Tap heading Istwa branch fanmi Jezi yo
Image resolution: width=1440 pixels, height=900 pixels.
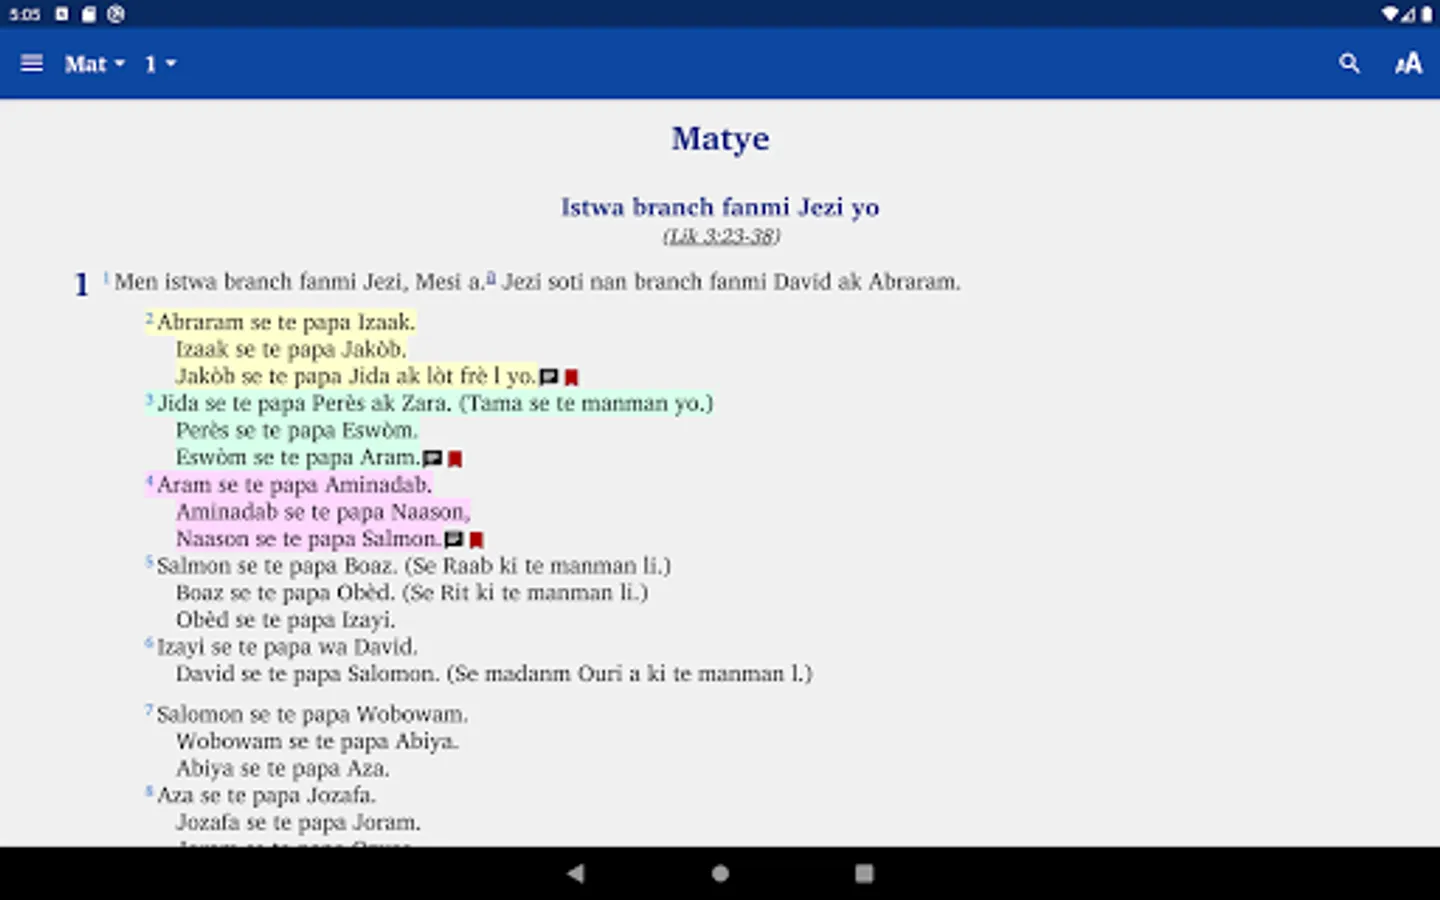pyautogui.click(x=720, y=207)
